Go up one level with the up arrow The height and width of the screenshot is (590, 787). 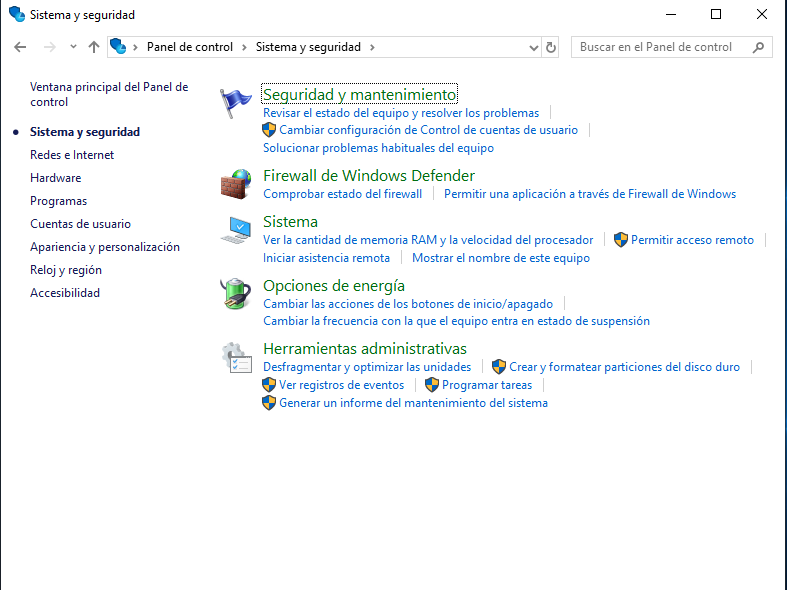coord(94,47)
